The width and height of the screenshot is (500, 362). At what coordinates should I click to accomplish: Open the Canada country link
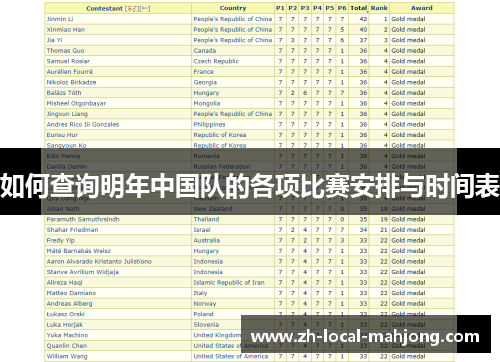click(x=205, y=51)
